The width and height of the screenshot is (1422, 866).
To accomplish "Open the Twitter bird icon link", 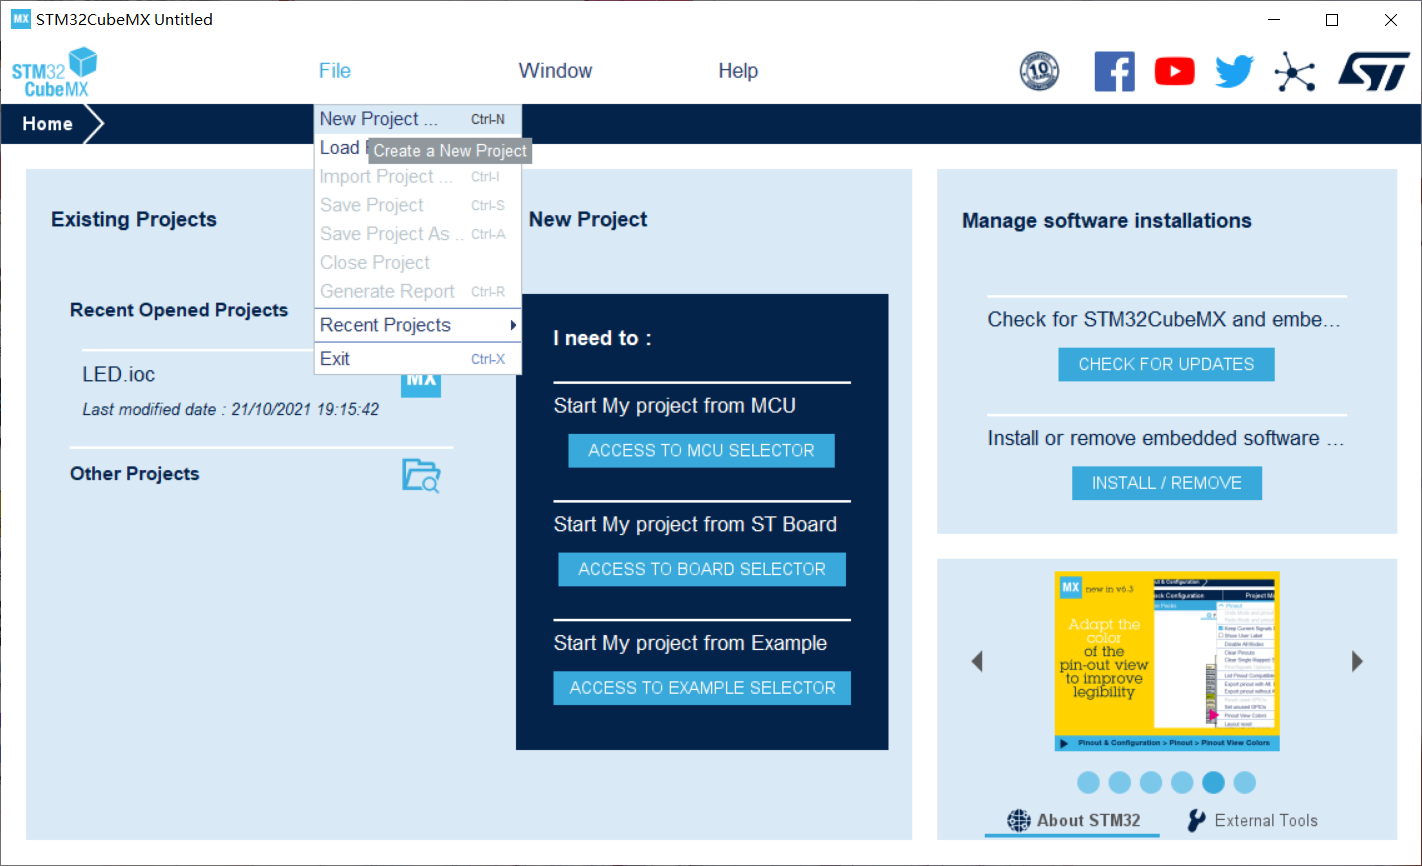I will click(x=1234, y=72).
